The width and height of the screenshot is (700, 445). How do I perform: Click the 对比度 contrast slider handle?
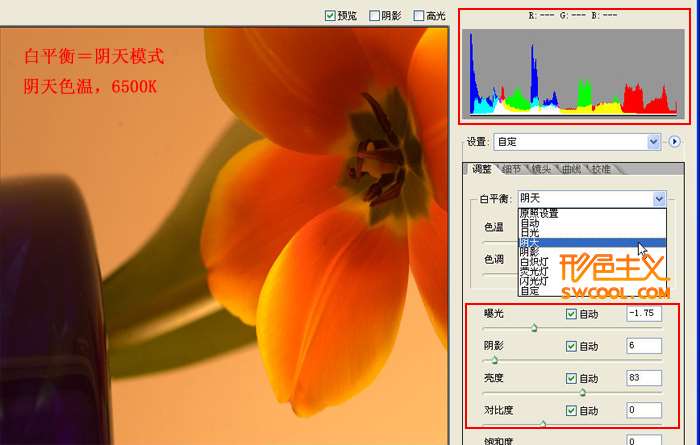[542, 424]
